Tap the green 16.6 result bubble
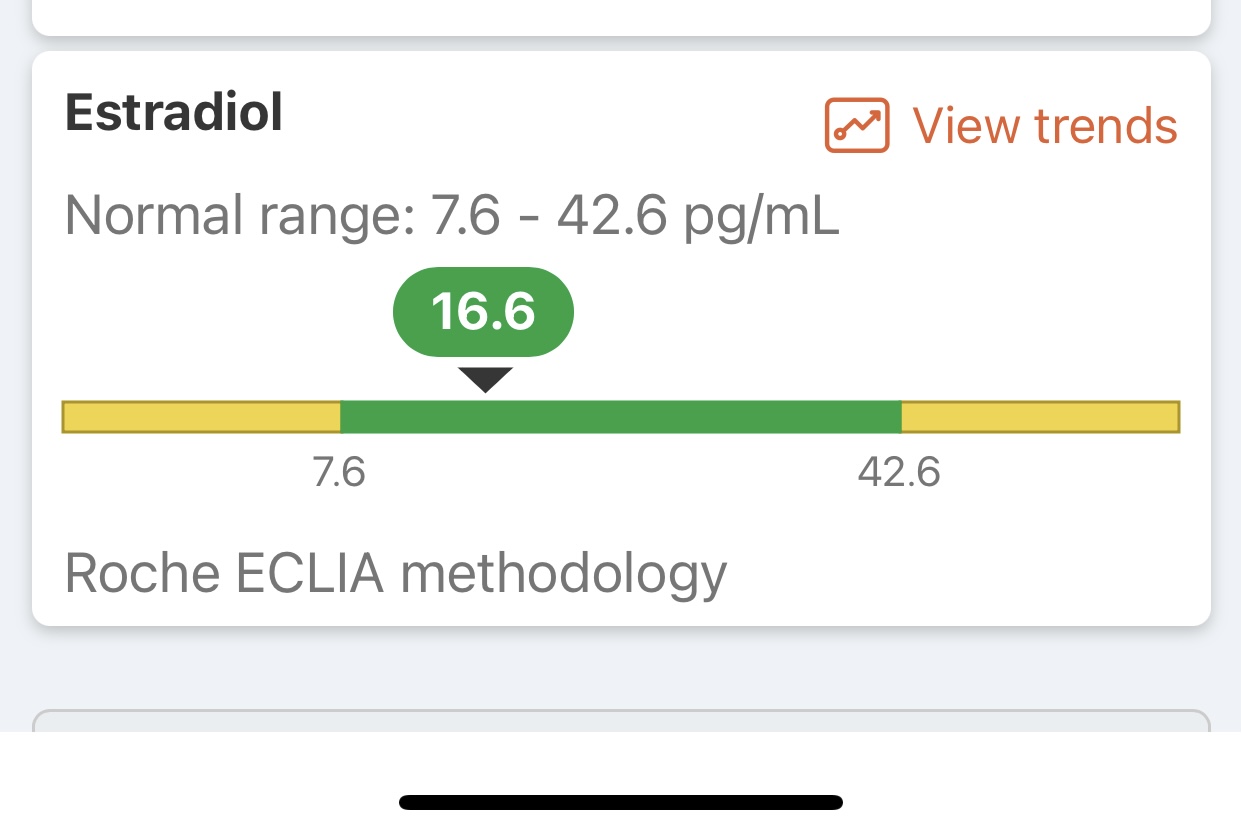The image size is (1241, 834). pos(484,312)
